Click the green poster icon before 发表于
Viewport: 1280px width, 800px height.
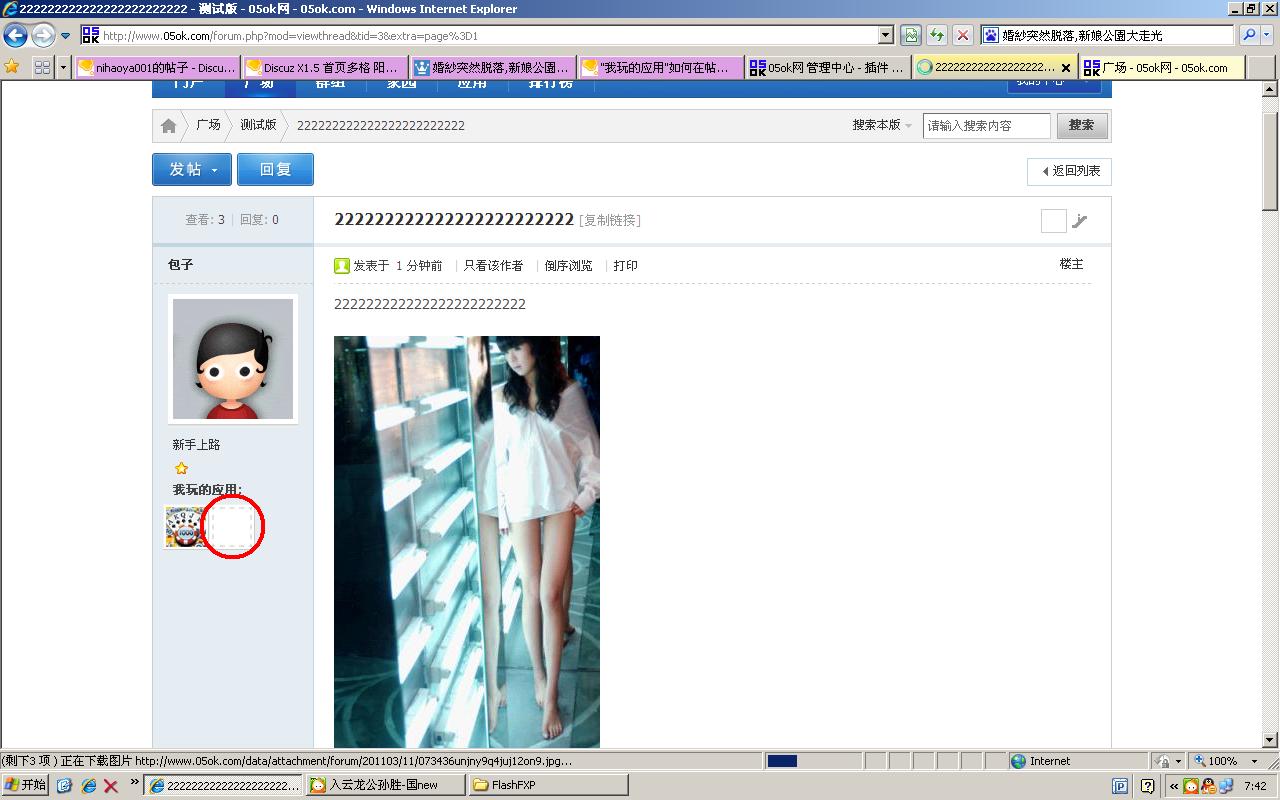(x=342, y=266)
